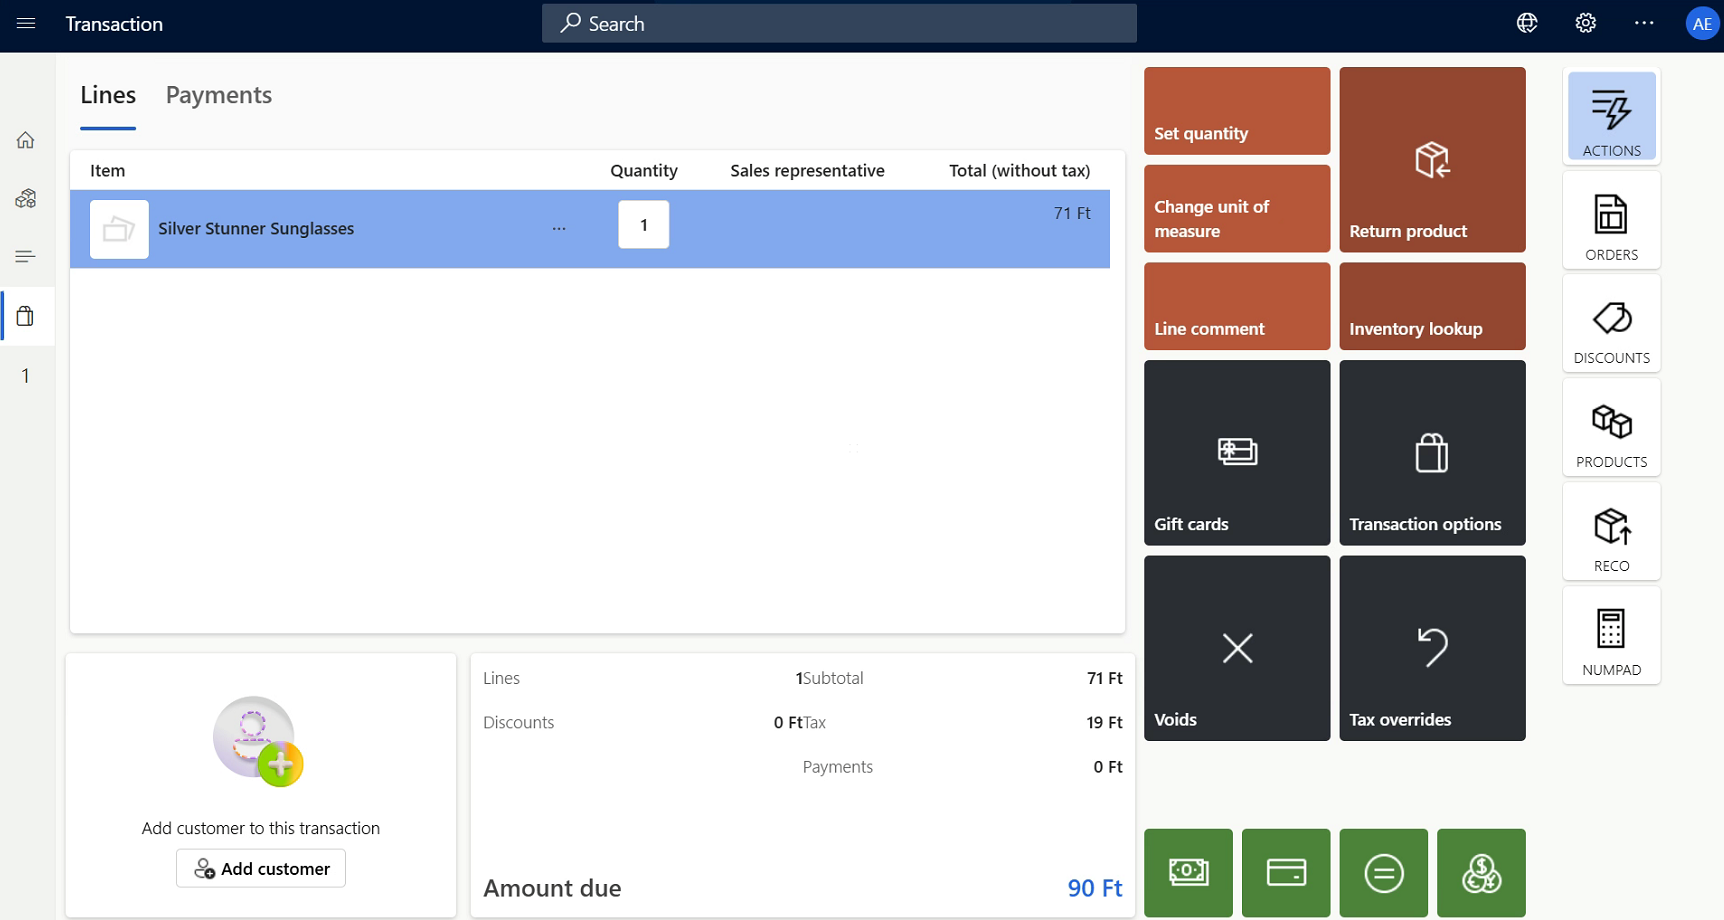Open the header more options ellipsis
The image size is (1724, 920).
click(1644, 23)
